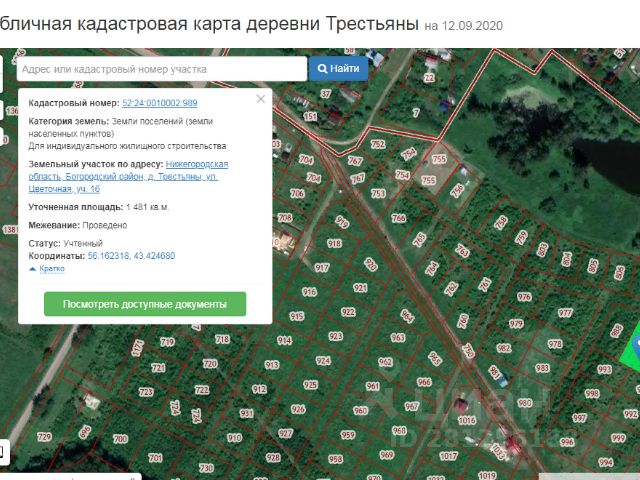Select parcel 918 on the map
The height and width of the screenshot is (480, 640).
tap(334, 244)
